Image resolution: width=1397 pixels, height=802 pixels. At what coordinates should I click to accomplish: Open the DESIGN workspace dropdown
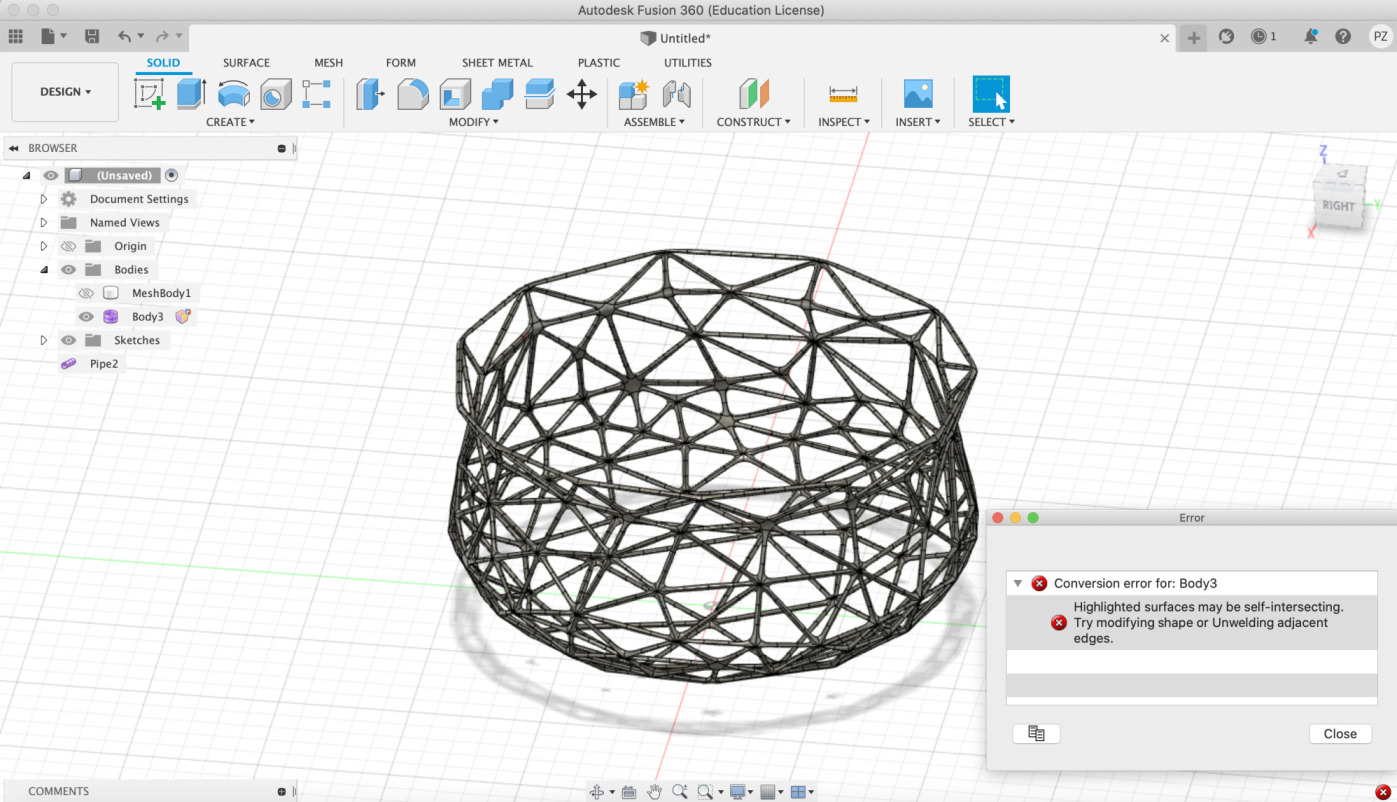pyautogui.click(x=65, y=92)
